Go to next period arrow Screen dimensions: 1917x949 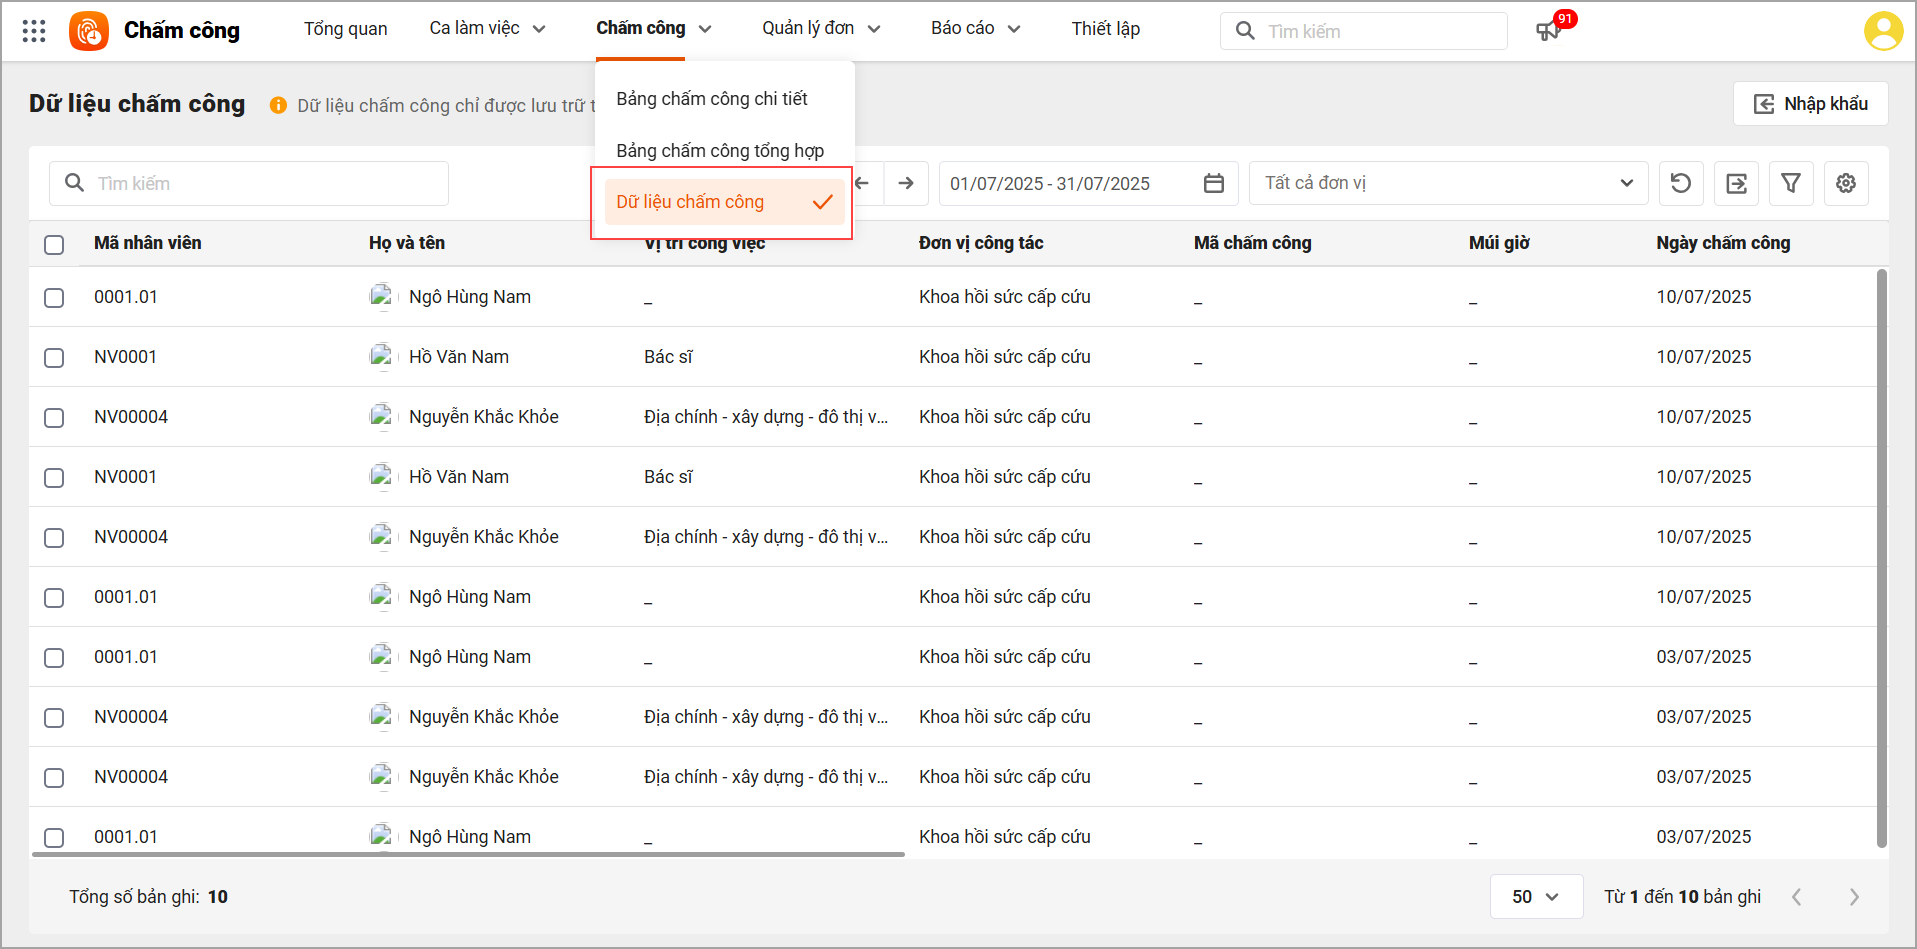906,183
